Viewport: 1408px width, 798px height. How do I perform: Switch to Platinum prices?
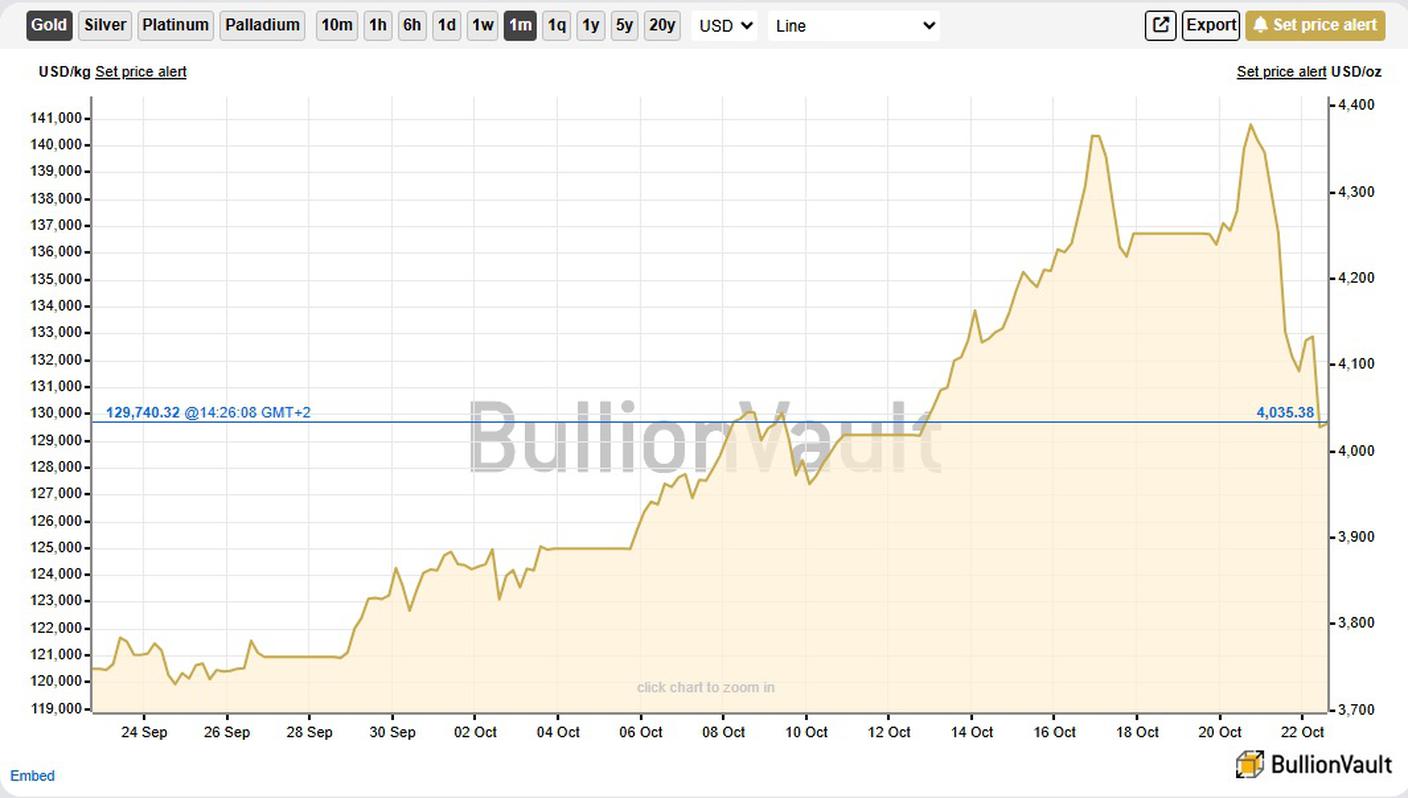pos(175,25)
